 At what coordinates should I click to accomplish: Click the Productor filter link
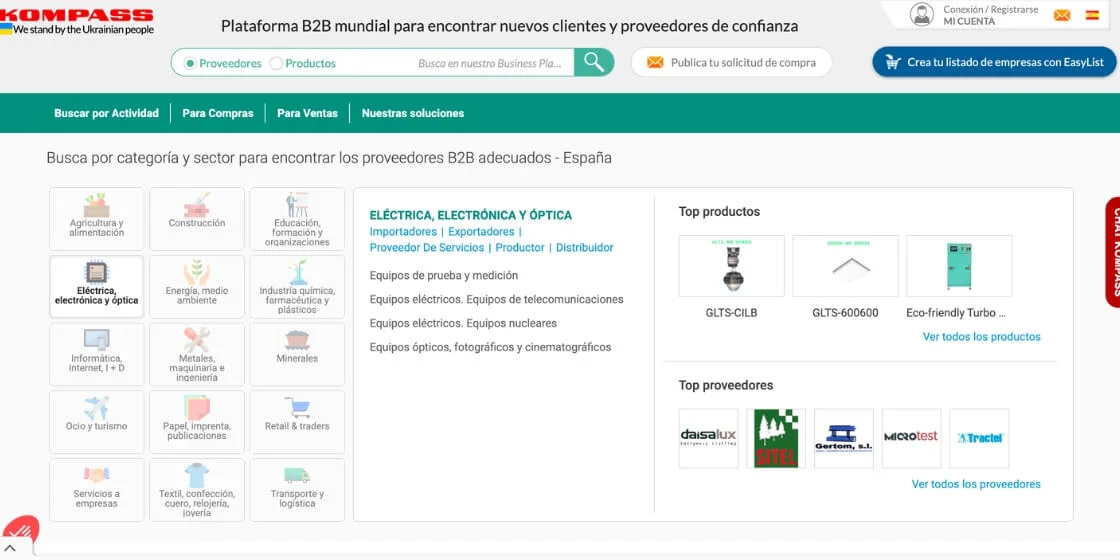520,247
